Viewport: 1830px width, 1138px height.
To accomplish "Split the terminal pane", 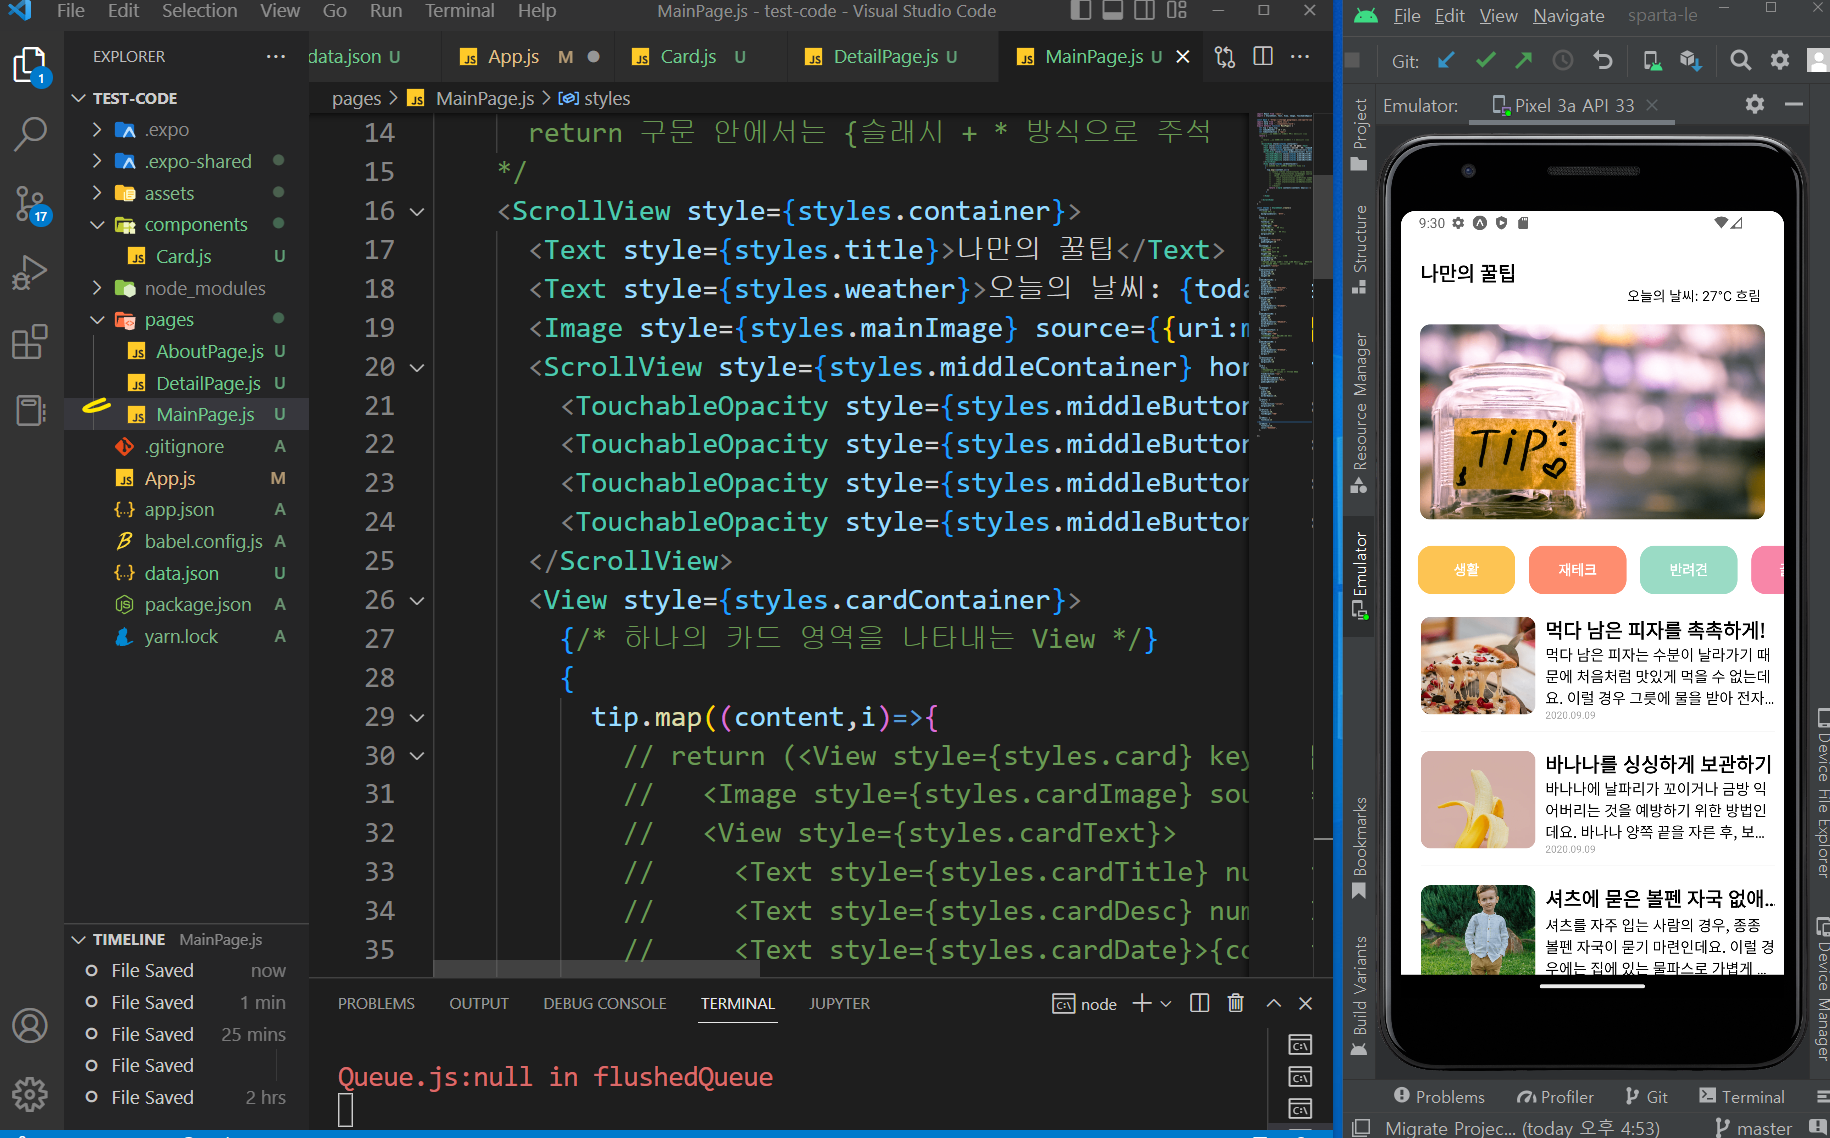I will (x=1200, y=1003).
